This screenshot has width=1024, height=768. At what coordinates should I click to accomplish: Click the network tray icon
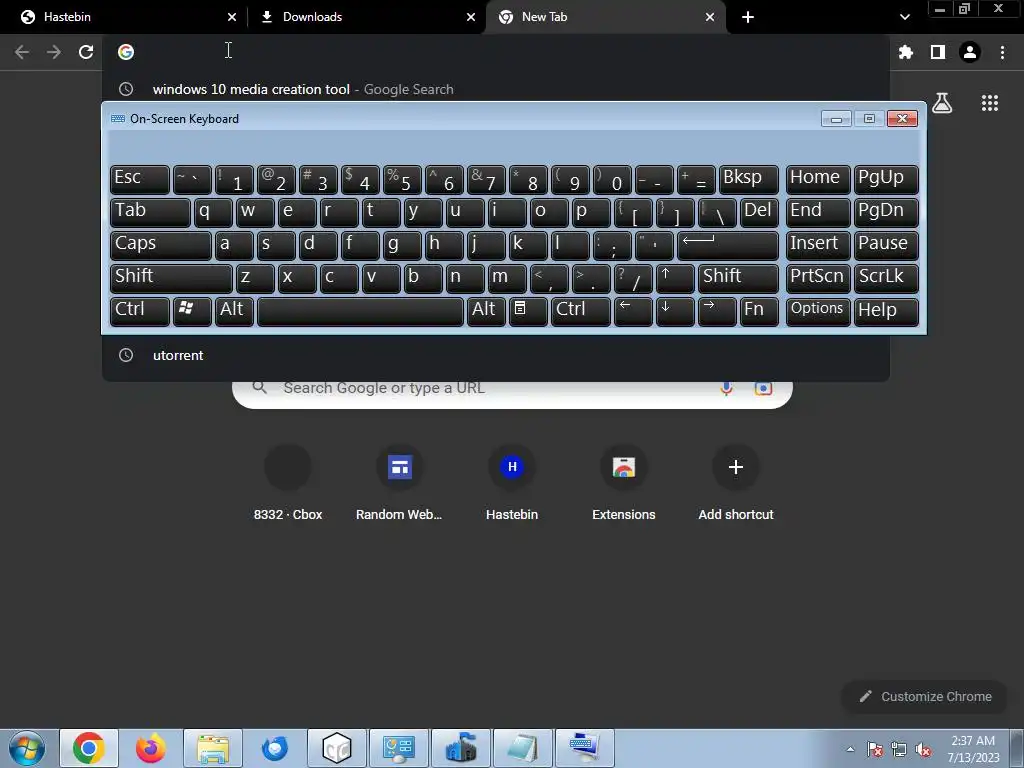(899, 749)
